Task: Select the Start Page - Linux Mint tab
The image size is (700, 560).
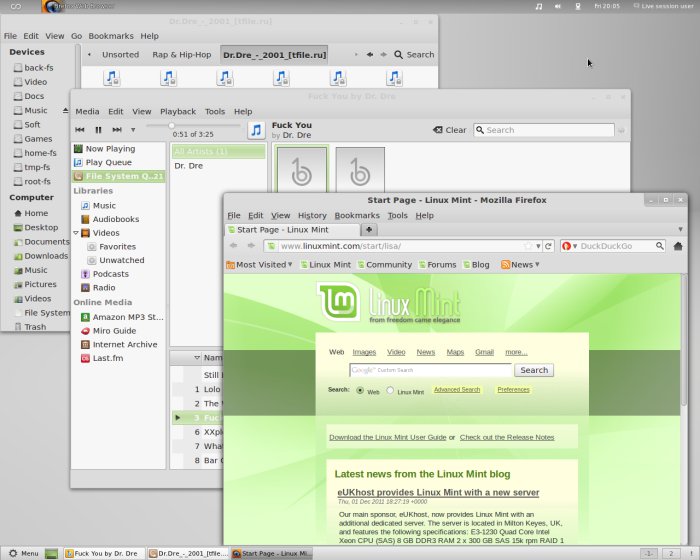Action: [x=292, y=230]
